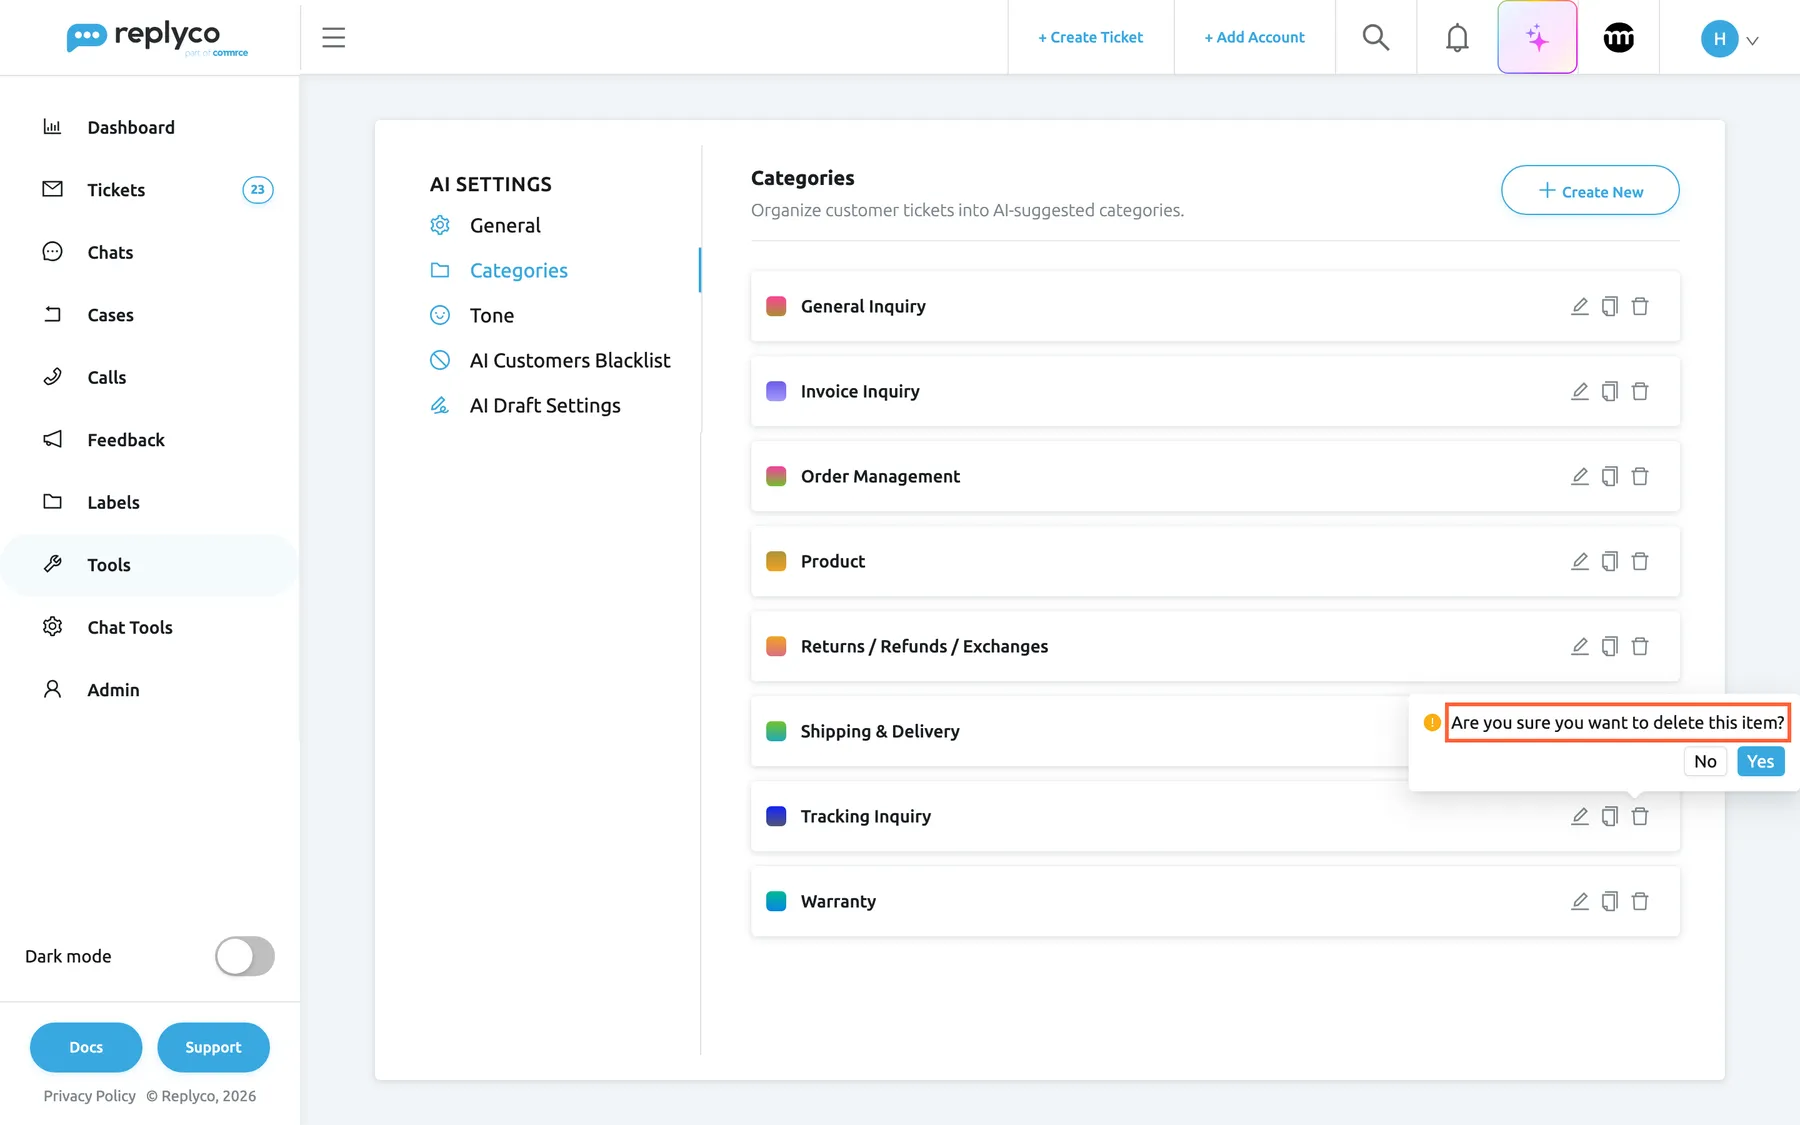
Task: Delete the Tracking Inquiry category
Action: point(1640,816)
